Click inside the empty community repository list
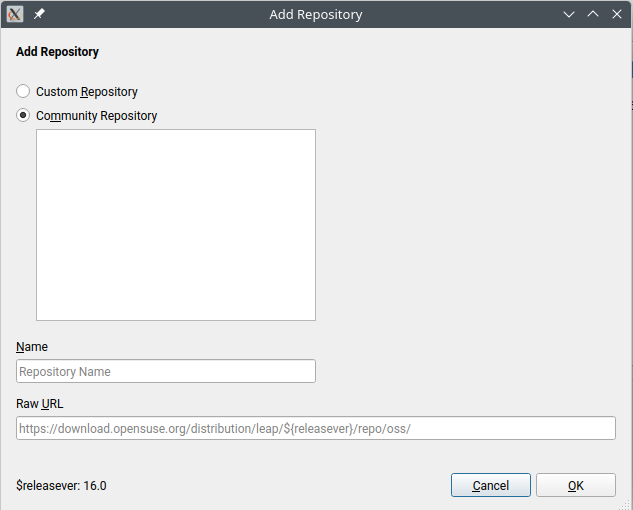The height and width of the screenshot is (510, 633). [x=175, y=225]
